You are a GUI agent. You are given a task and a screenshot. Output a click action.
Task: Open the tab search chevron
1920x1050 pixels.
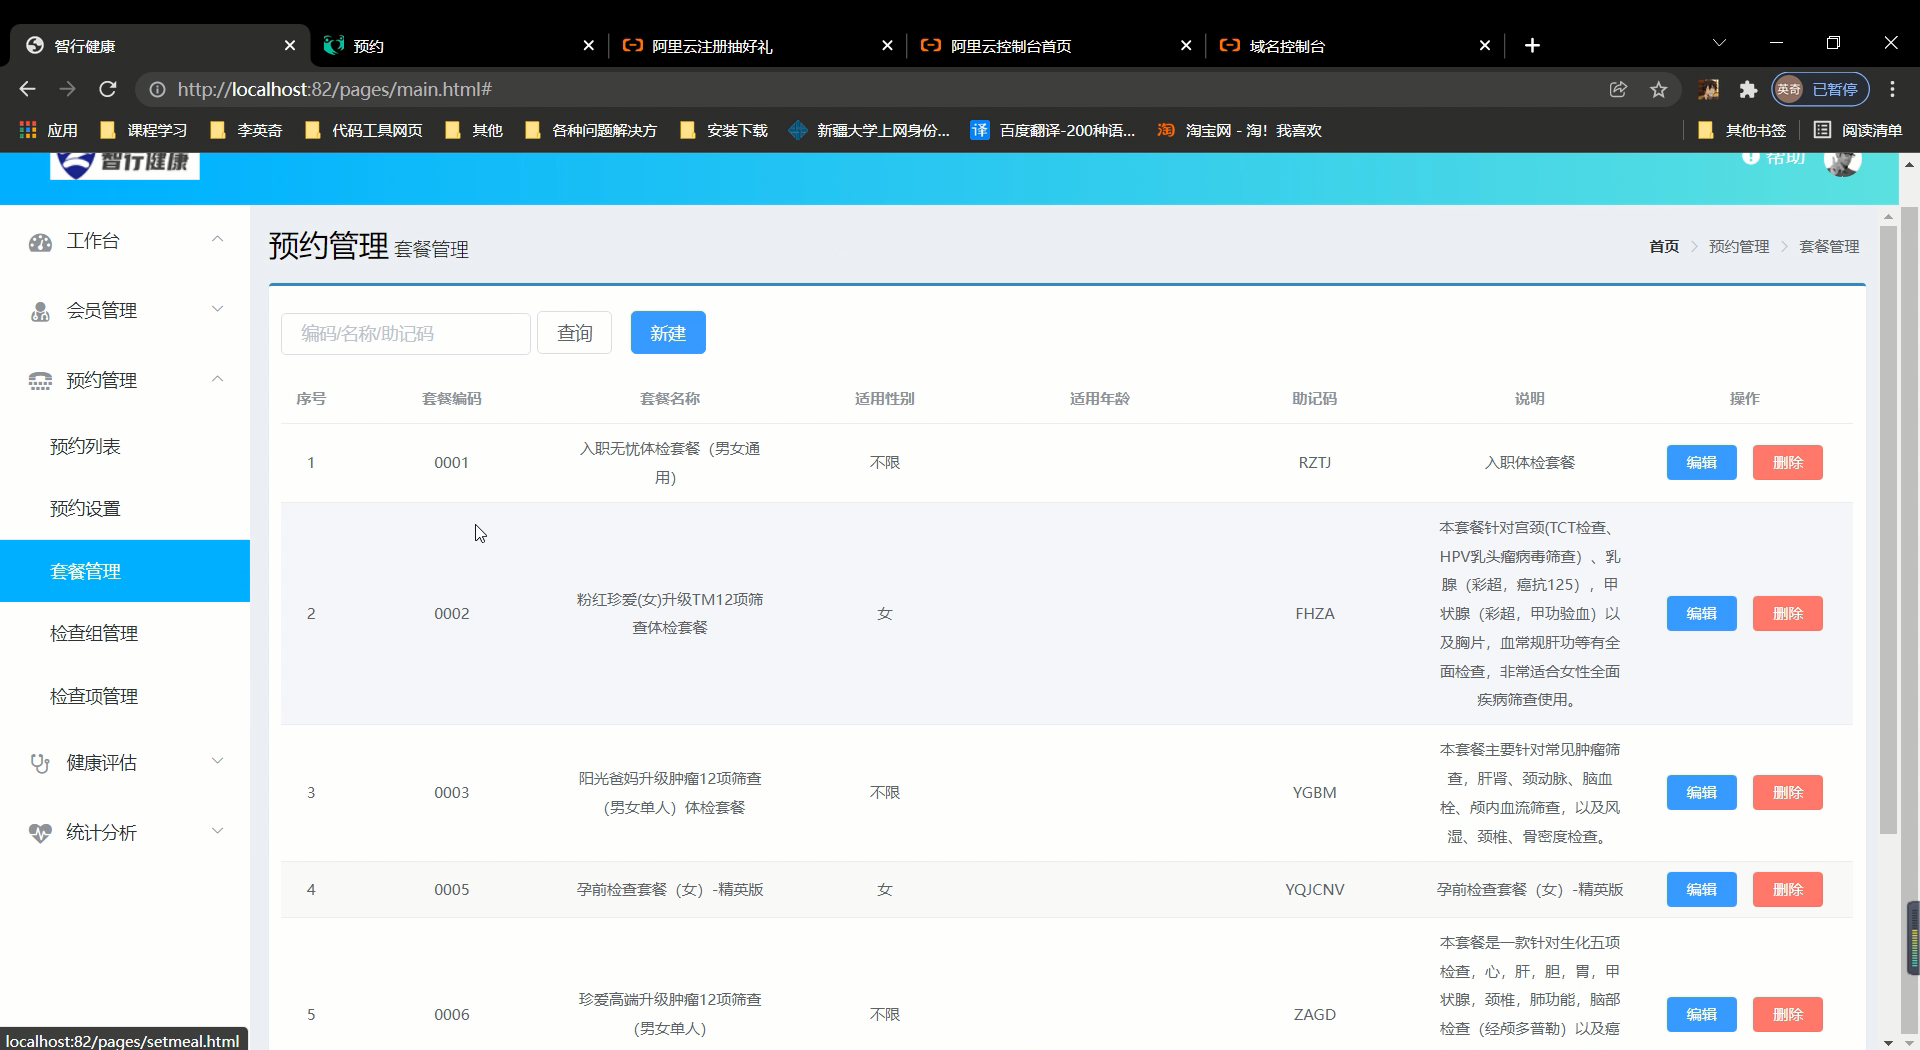pos(1719,43)
